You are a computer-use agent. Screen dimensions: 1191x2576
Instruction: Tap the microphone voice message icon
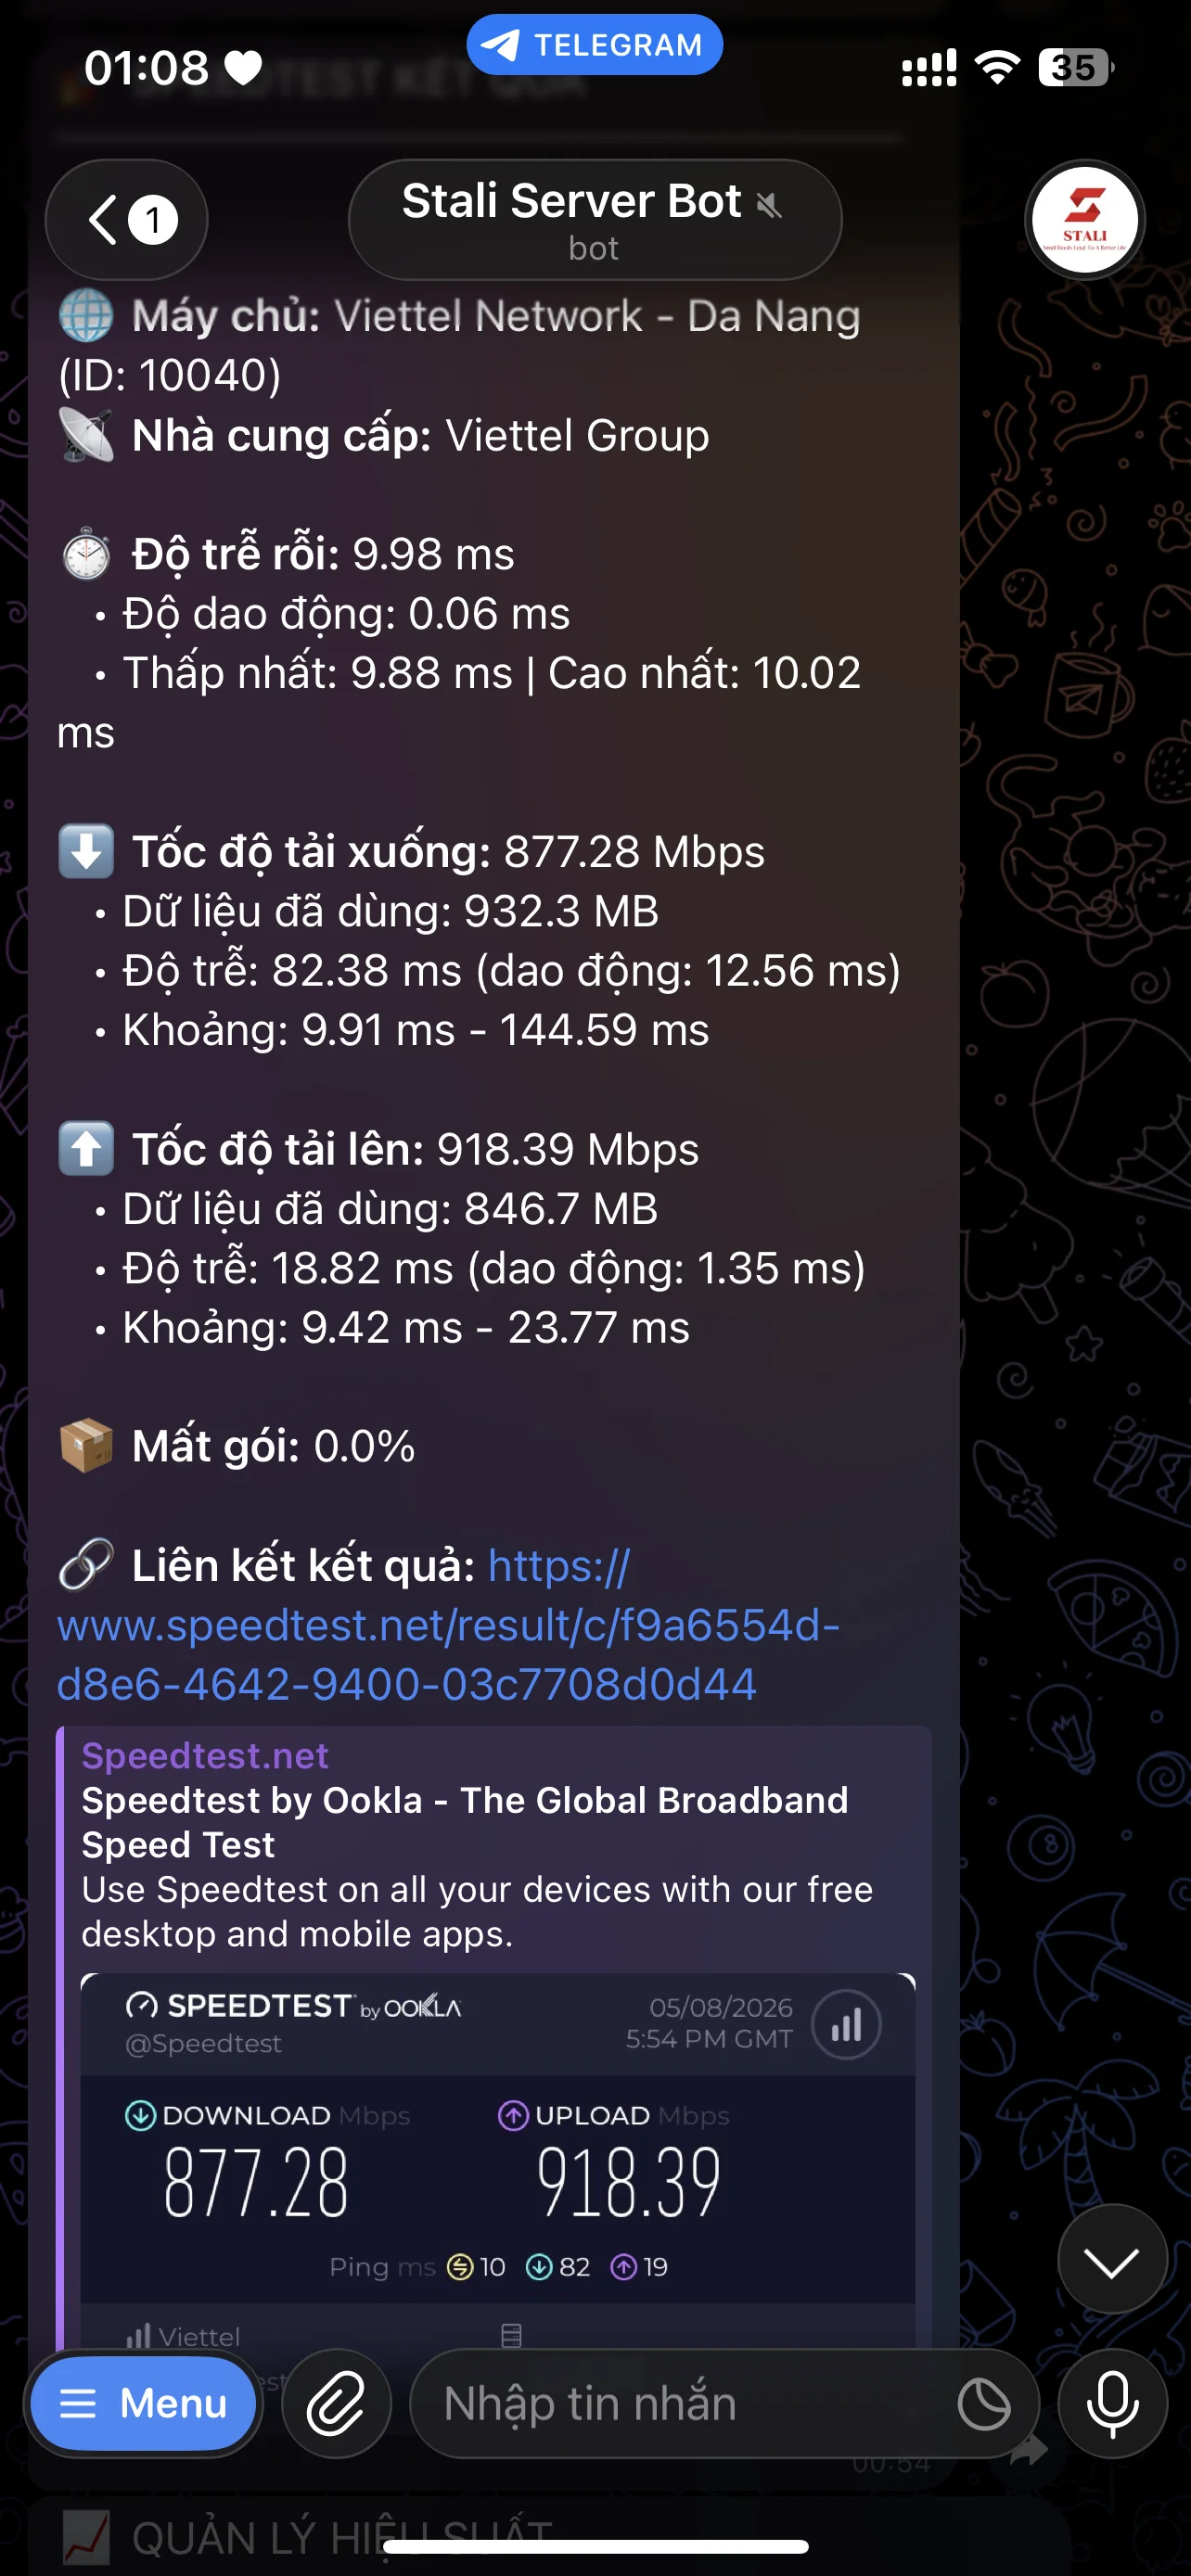click(1112, 2403)
